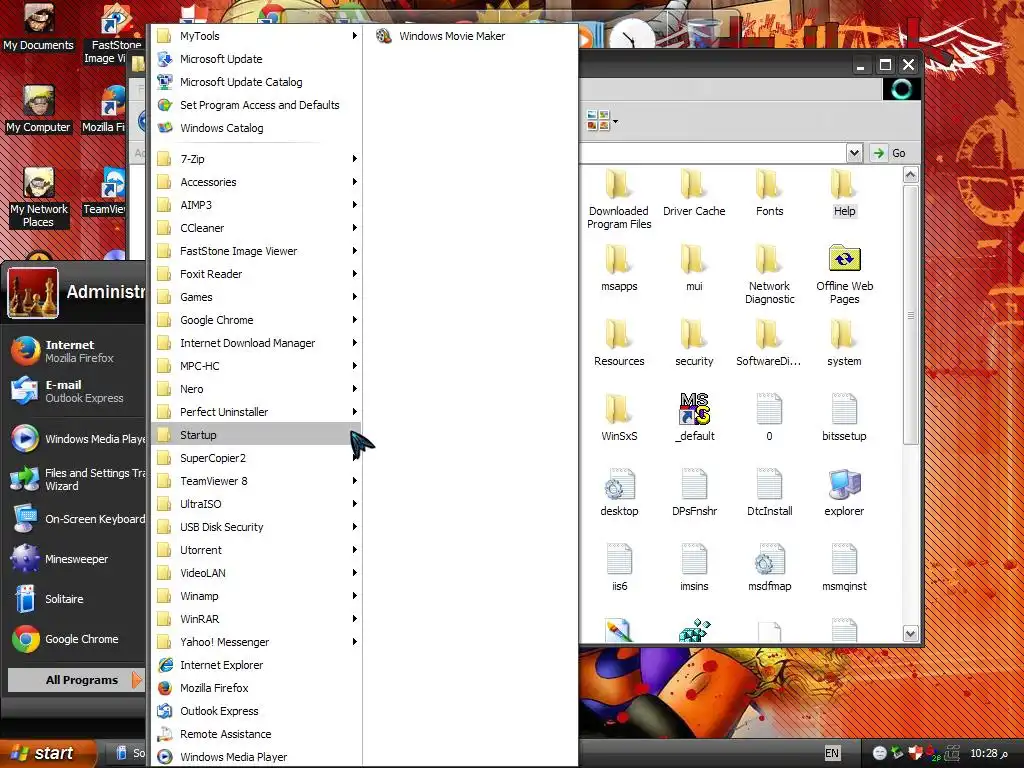The image size is (1024, 768).
Task: Click the EN language indicator
Action: tap(832, 753)
